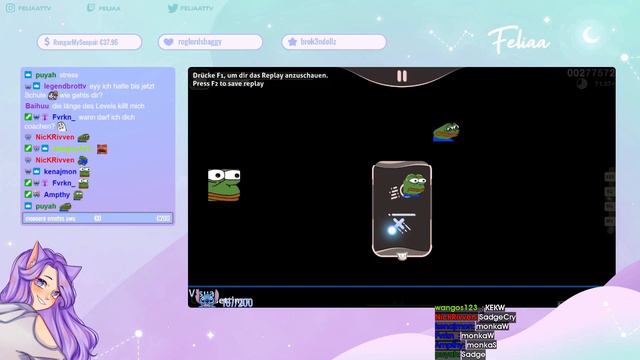The width and height of the screenshot is (640, 360).
Task: Click the 'Drücke F1' replay hint text
Action: [260, 75]
